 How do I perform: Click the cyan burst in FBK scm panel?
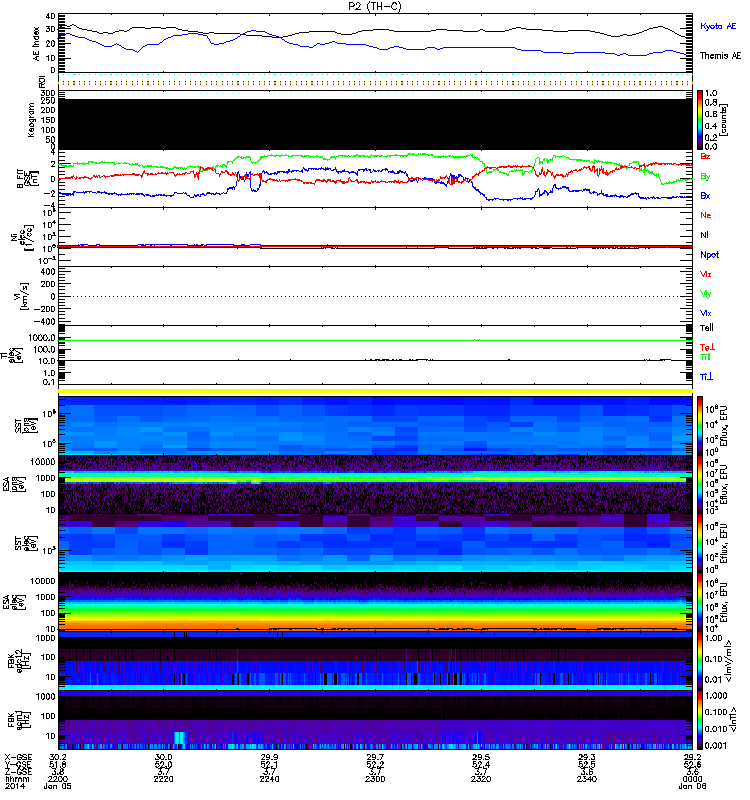[x=180, y=738]
